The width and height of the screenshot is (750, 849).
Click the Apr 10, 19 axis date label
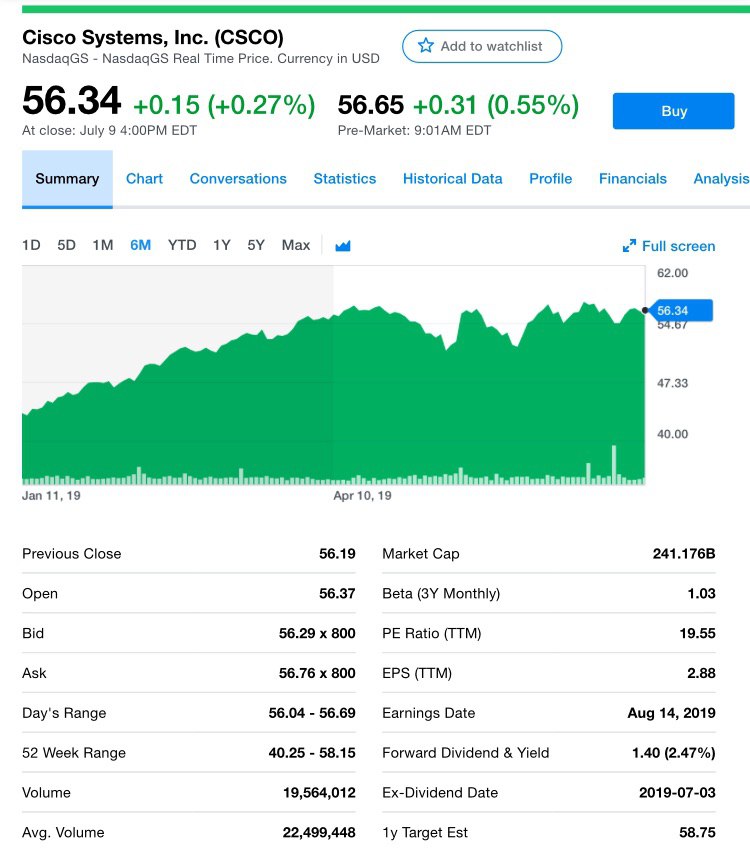tap(362, 495)
